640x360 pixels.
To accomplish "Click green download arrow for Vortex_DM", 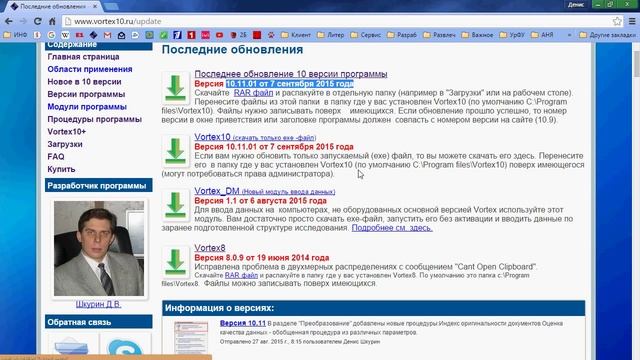I will click(x=176, y=205).
